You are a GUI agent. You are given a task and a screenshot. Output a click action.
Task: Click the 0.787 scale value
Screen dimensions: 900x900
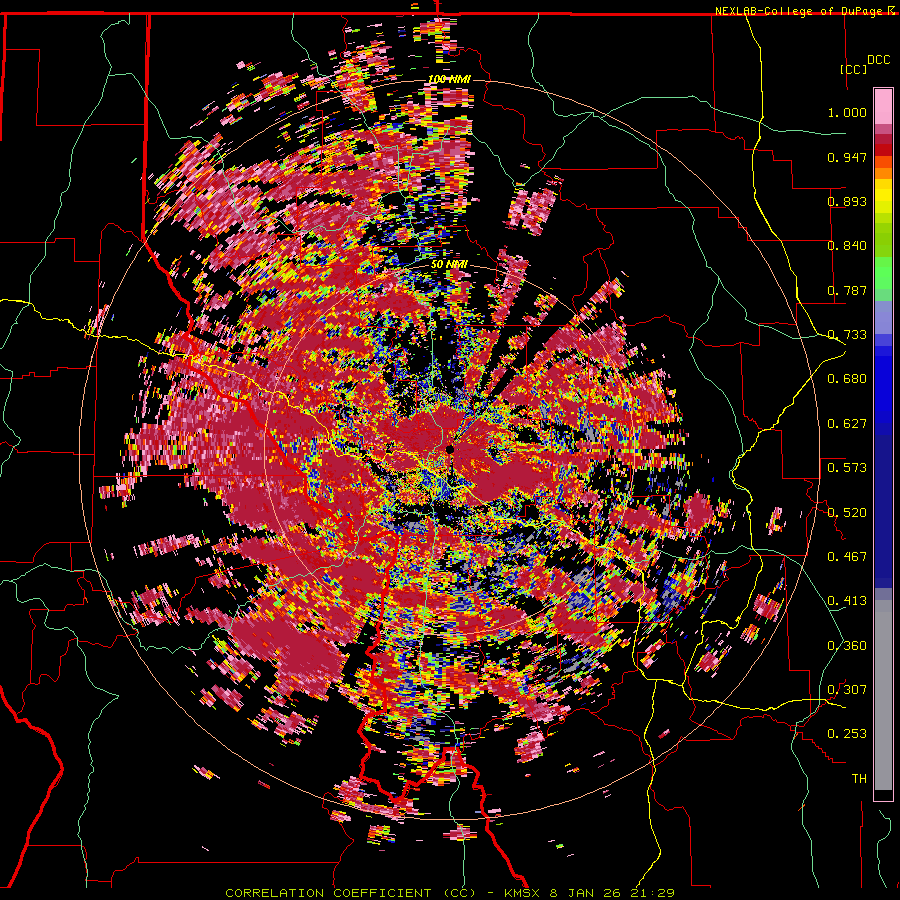coord(847,290)
